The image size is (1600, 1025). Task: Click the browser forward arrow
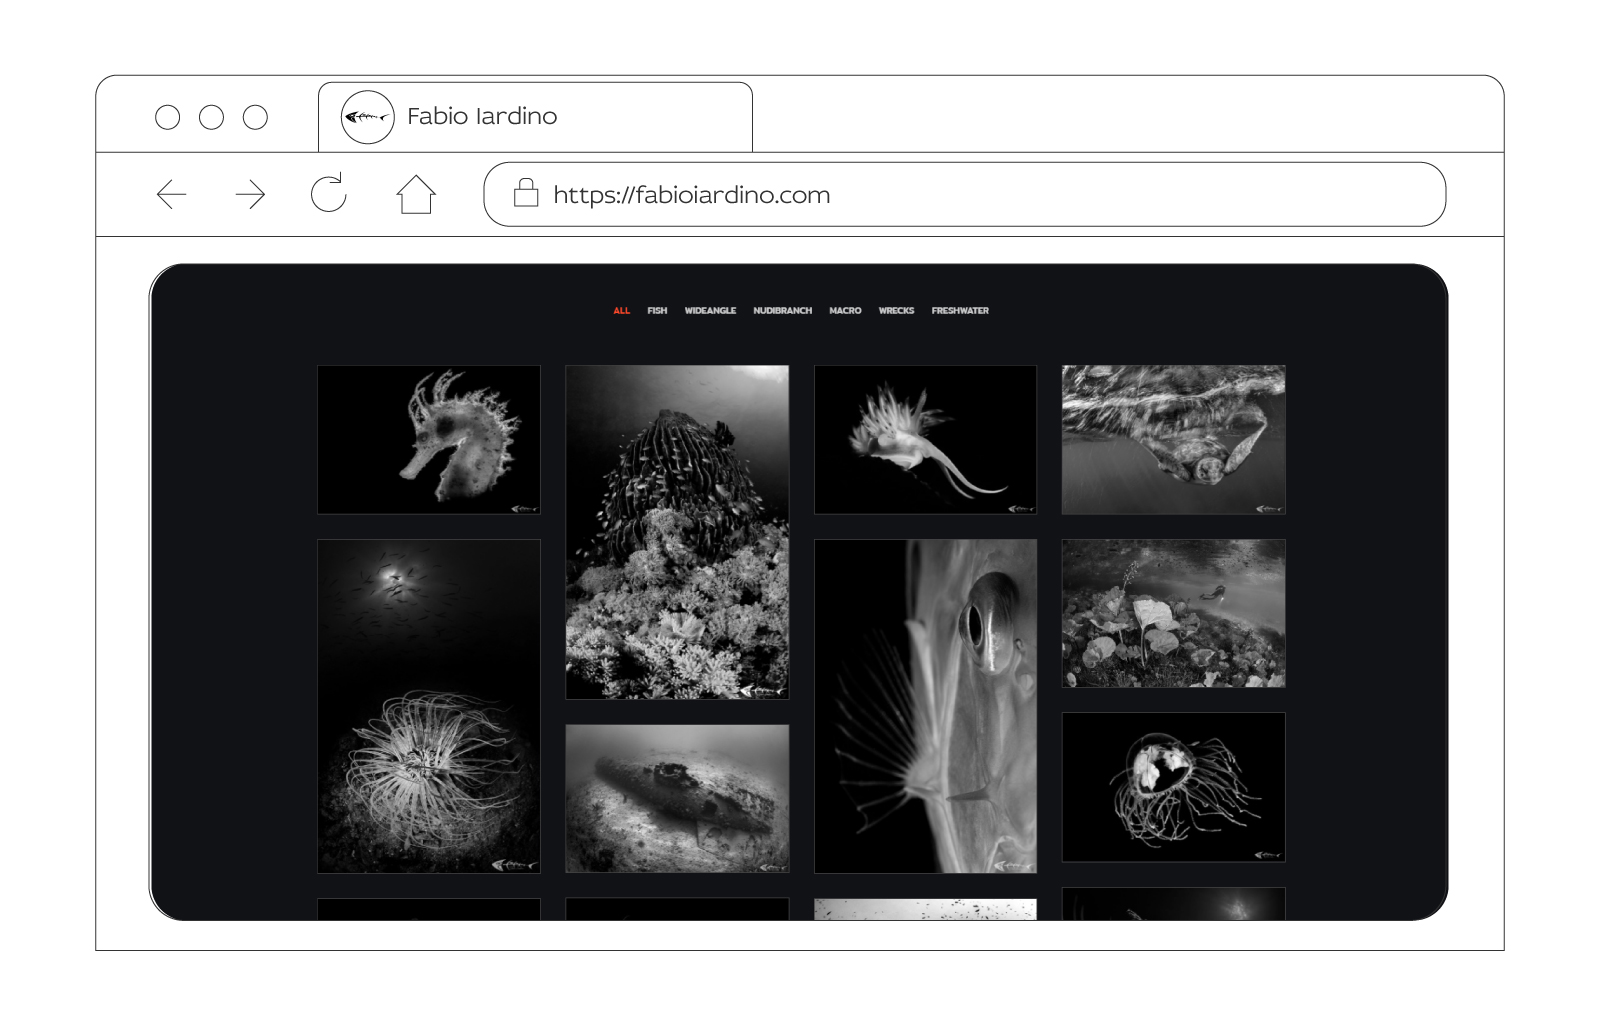click(250, 194)
